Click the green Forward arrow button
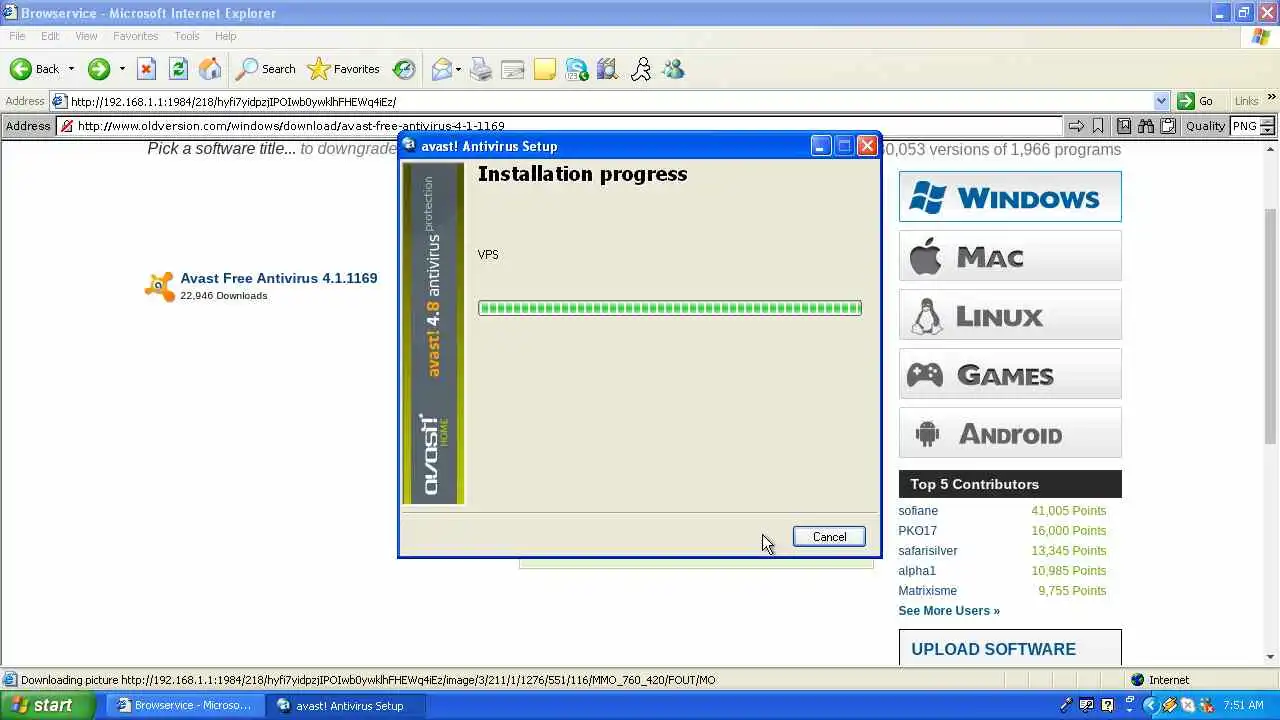 98,69
